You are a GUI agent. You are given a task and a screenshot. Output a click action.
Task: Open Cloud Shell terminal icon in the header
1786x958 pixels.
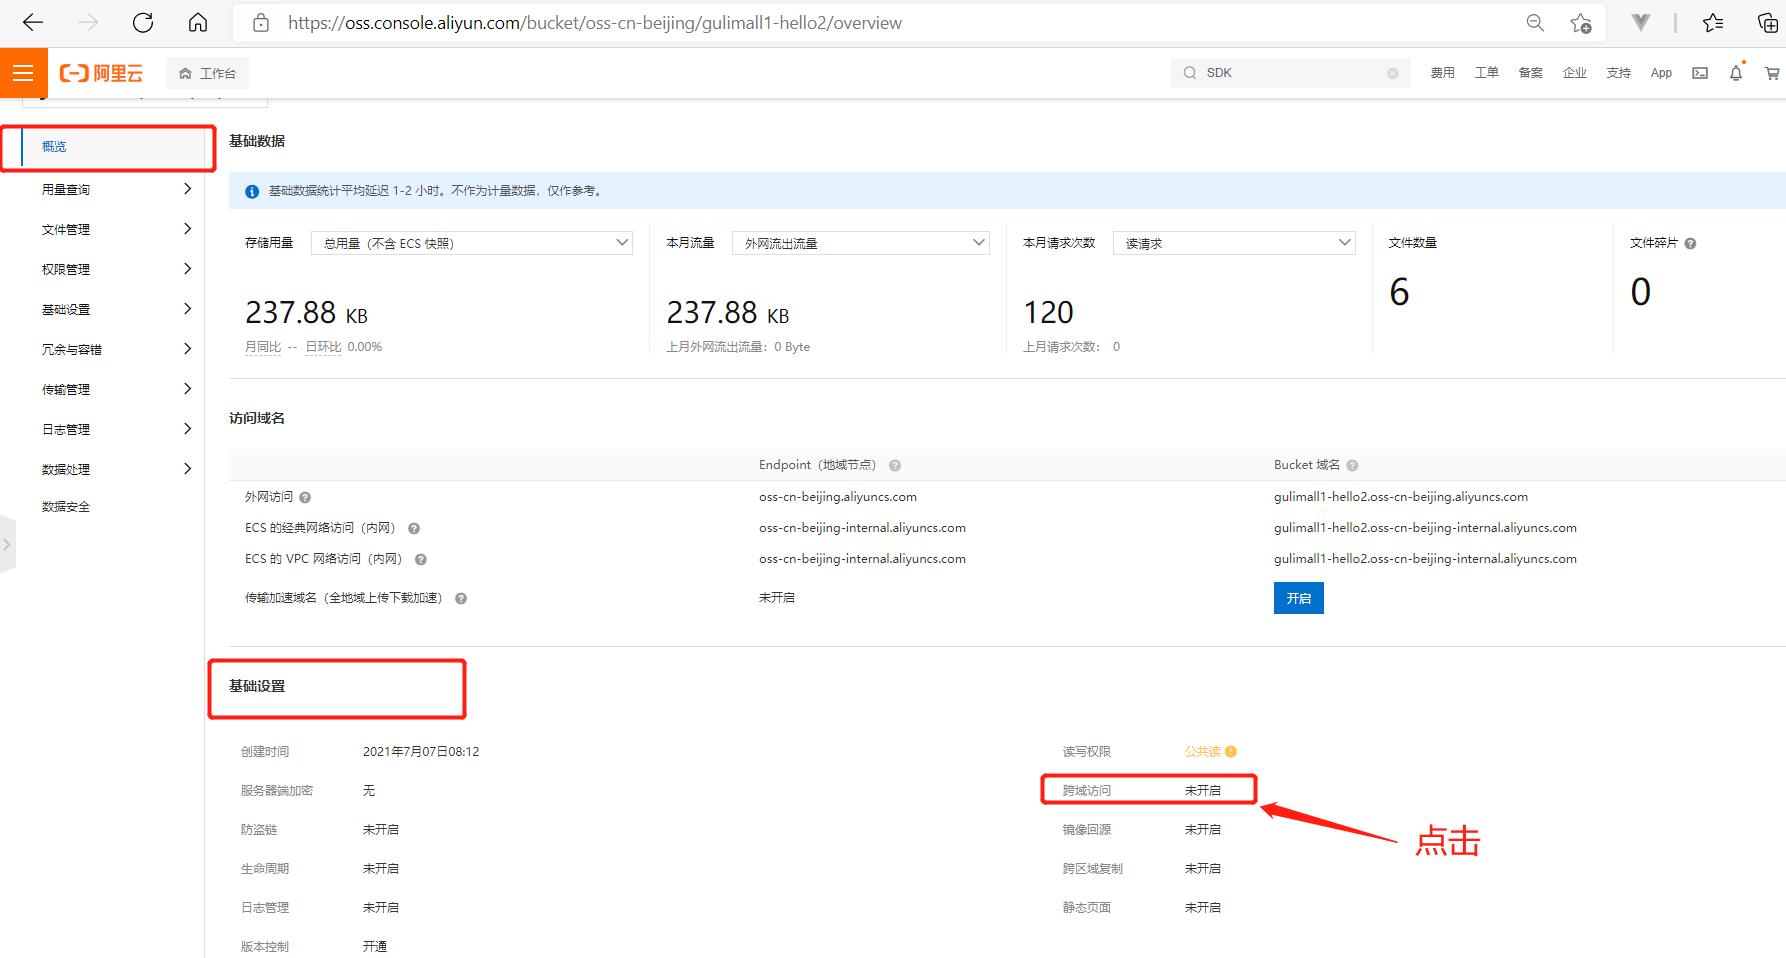(x=1700, y=73)
